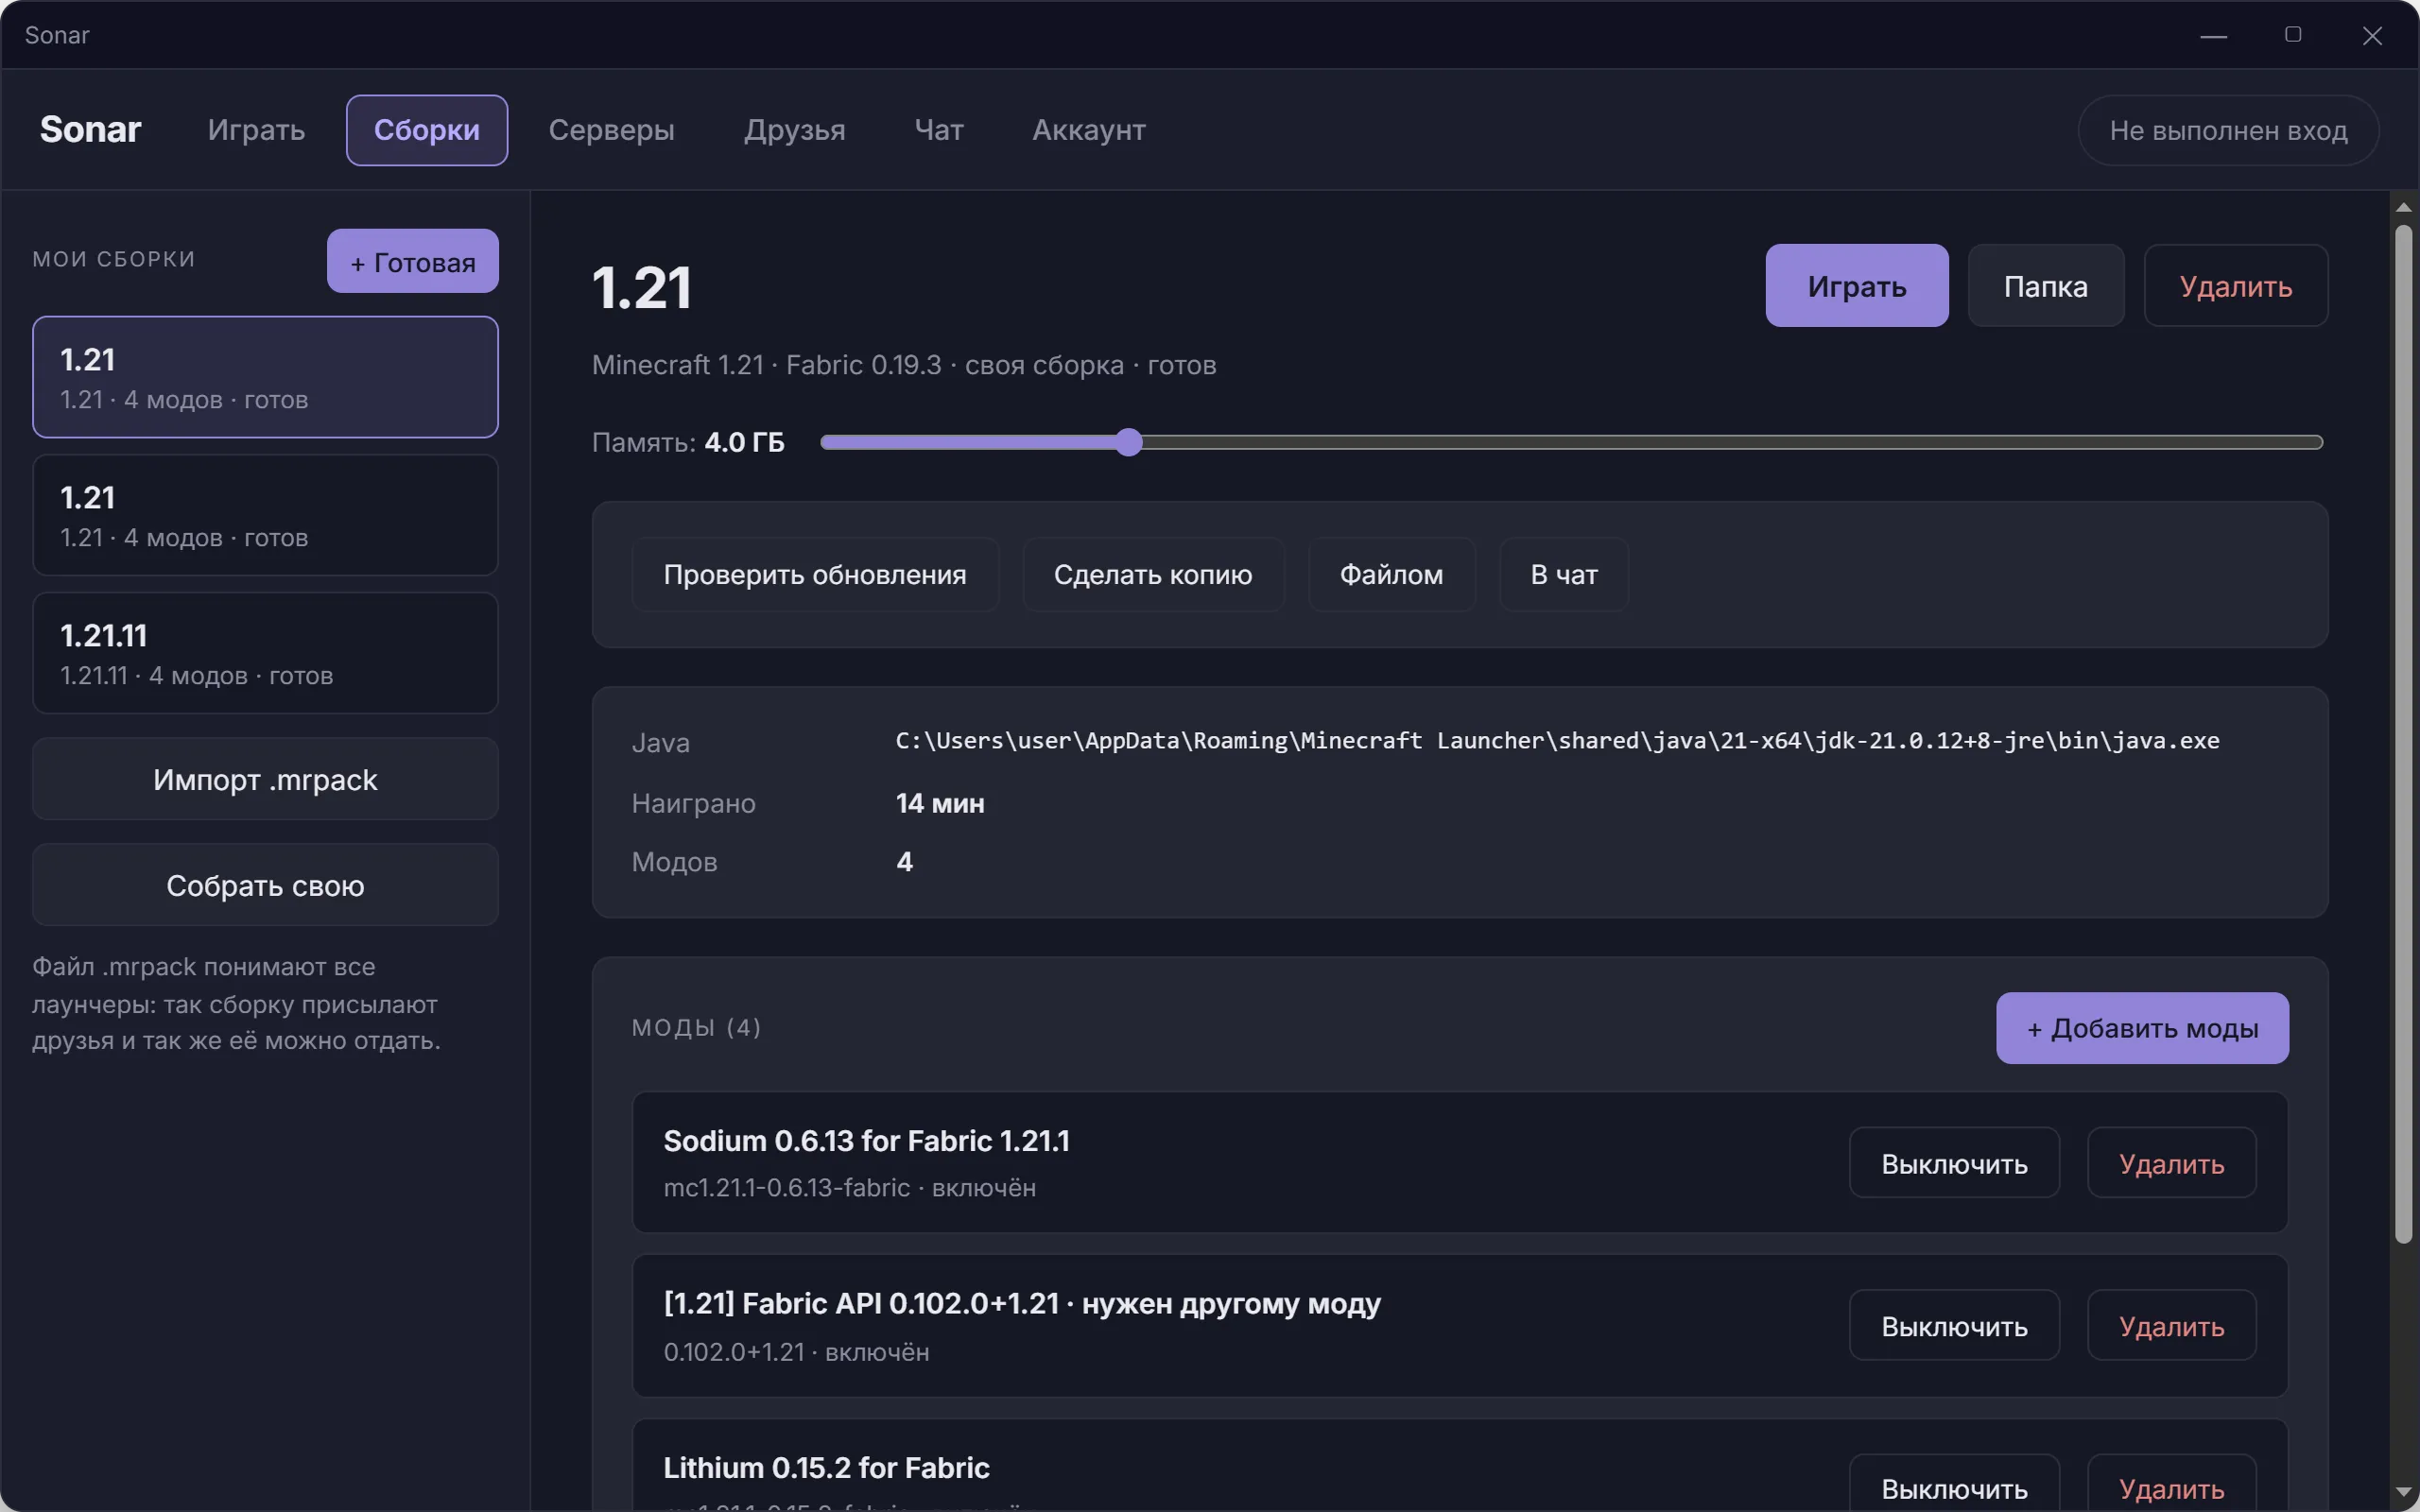This screenshot has height=1512, width=2420.
Task: Click the Sonar title in the title bar
Action: tap(57, 35)
